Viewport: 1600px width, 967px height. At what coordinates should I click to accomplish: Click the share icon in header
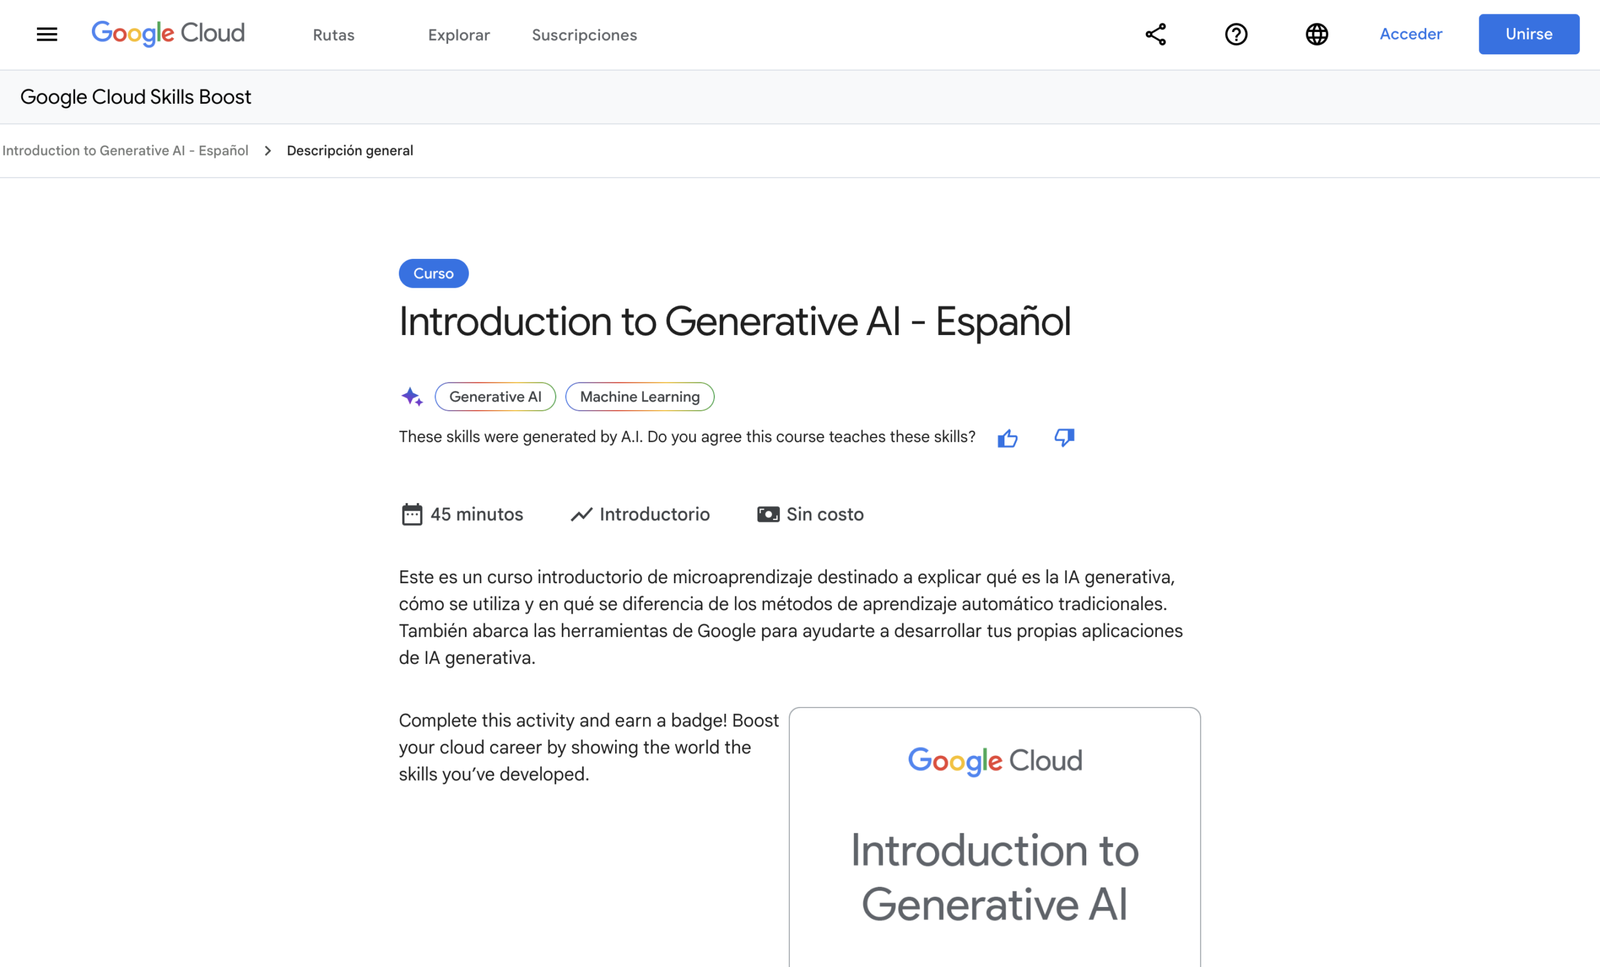(1155, 34)
